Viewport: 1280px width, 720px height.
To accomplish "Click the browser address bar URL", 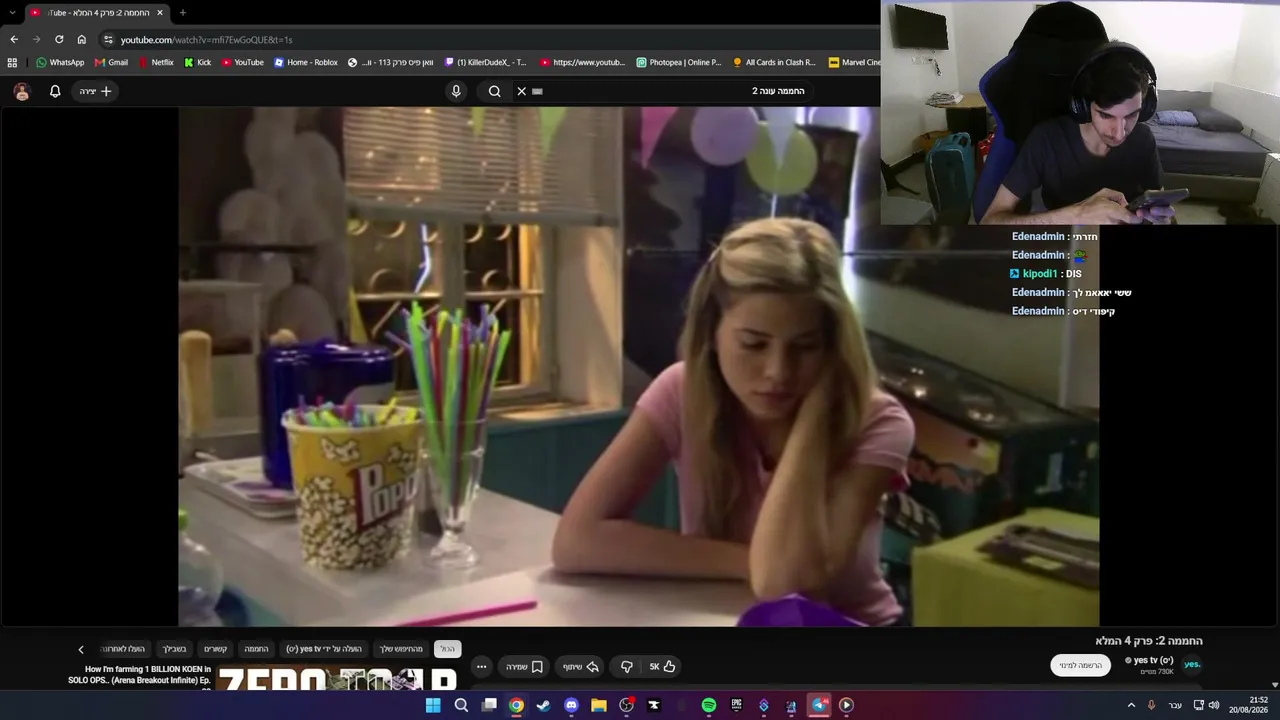I will click(x=206, y=39).
